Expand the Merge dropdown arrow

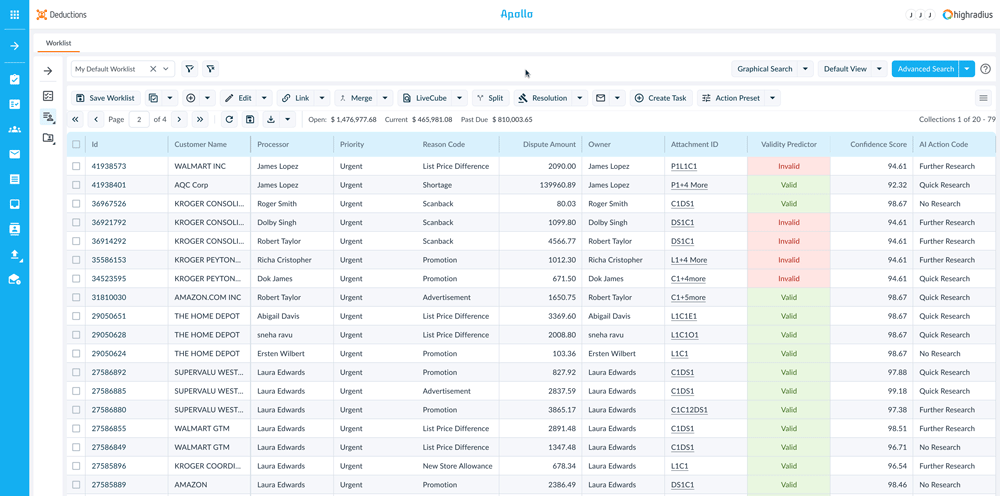[x=385, y=98]
